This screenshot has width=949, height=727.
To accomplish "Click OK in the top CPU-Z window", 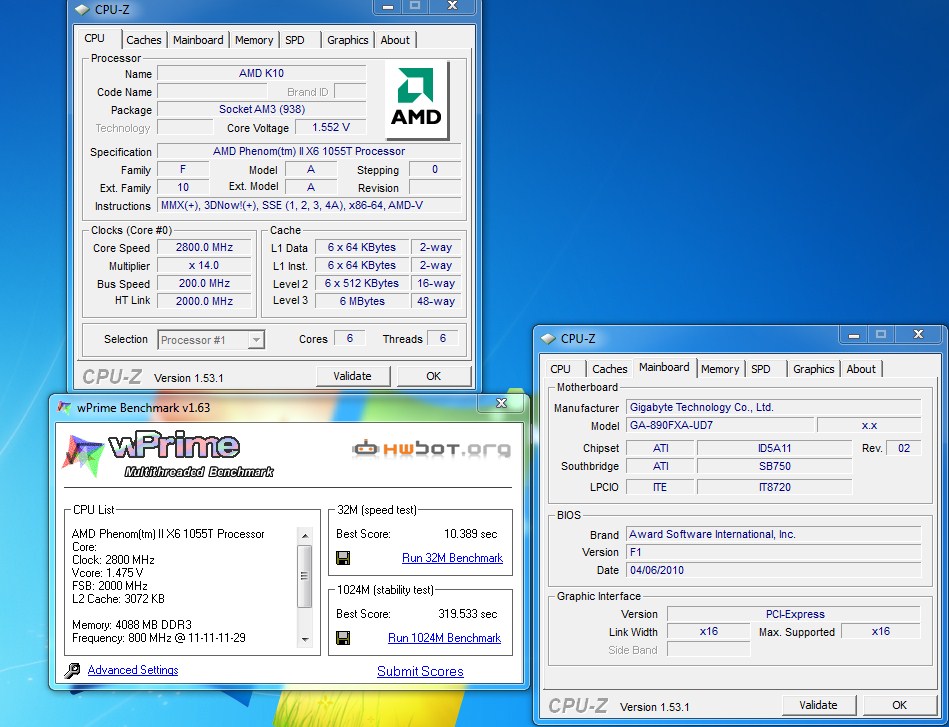I will click(433, 376).
